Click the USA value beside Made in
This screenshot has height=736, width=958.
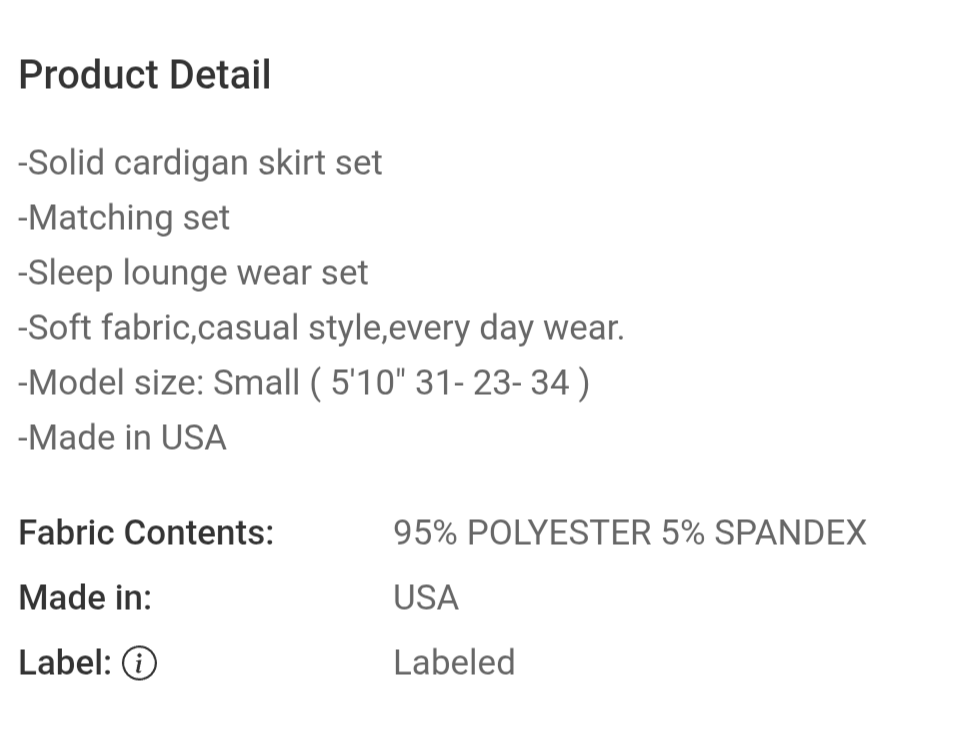(426, 597)
